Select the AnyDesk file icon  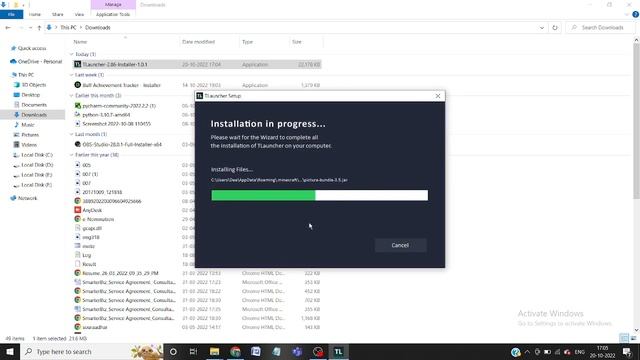pos(78,210)
